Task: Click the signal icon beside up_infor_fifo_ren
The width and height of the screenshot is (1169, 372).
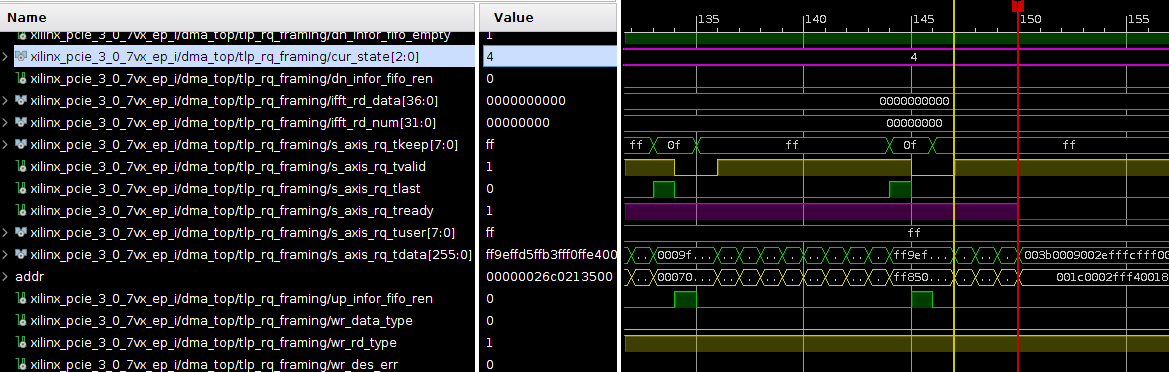Action: (x=22, y=298)
